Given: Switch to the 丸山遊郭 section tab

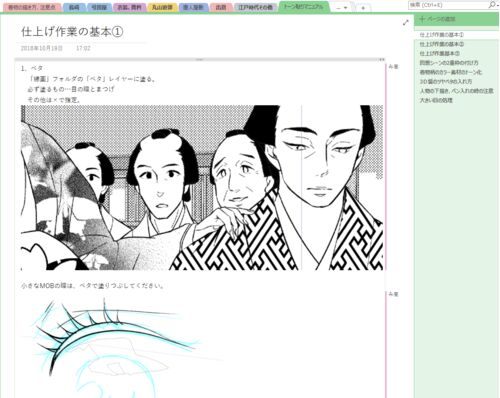Looking at the screenshot, I should point(162,7).
